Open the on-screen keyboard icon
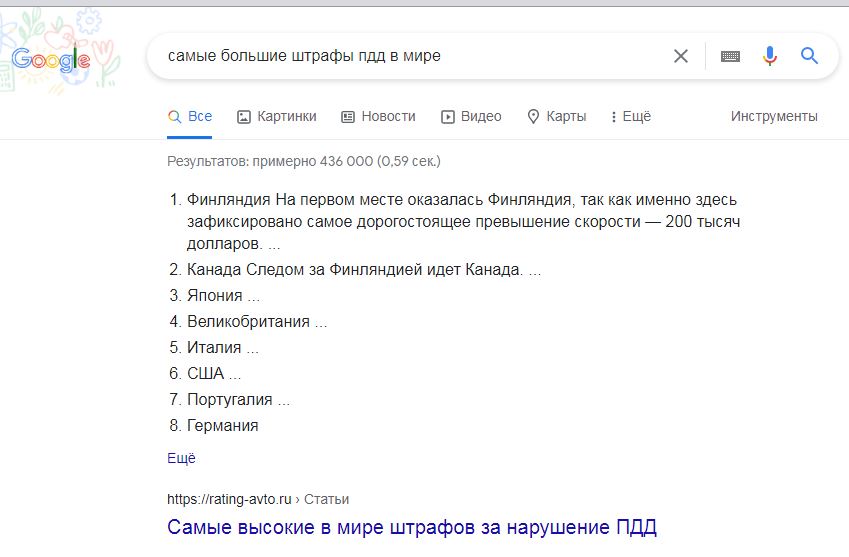849x557 pixels. 730,56
